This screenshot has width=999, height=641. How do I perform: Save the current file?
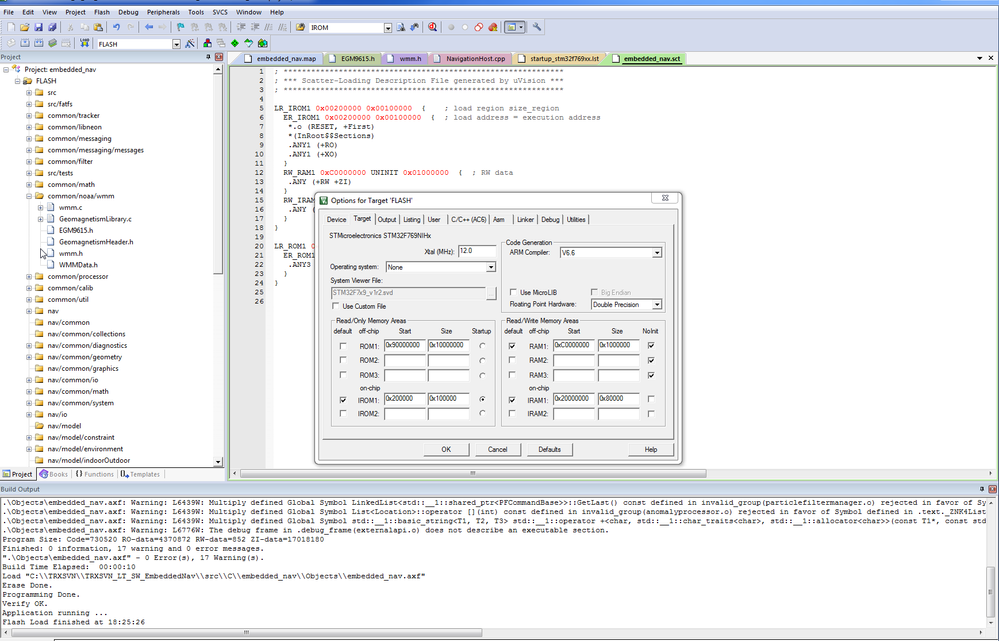pyautogui.click(x=38, y=27)
